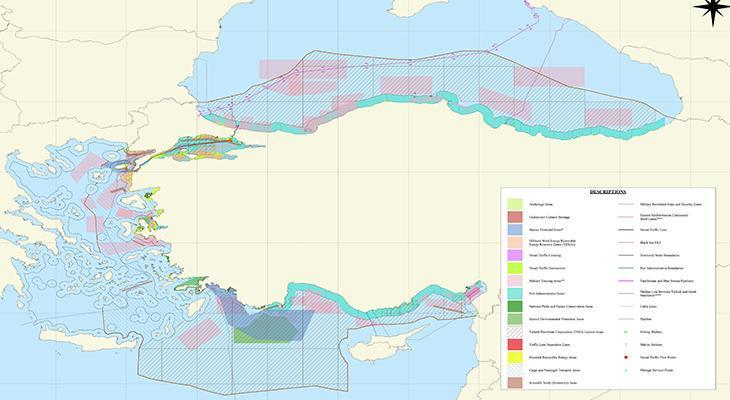This screenshot has height=400, width=730.
Task: Click the DESCRIPTIONS legend heading
Action: (607, 190)
